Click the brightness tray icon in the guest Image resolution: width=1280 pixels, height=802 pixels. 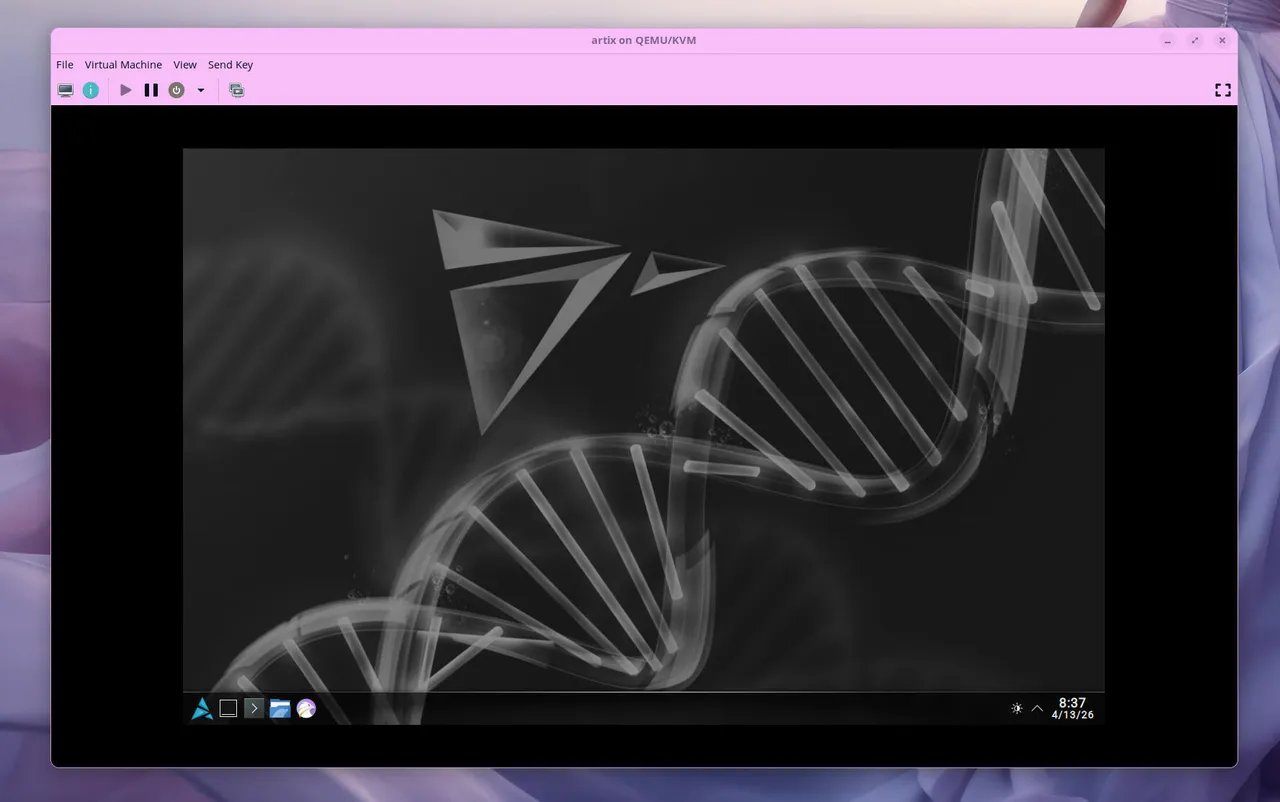click(x=1016, y=708)
